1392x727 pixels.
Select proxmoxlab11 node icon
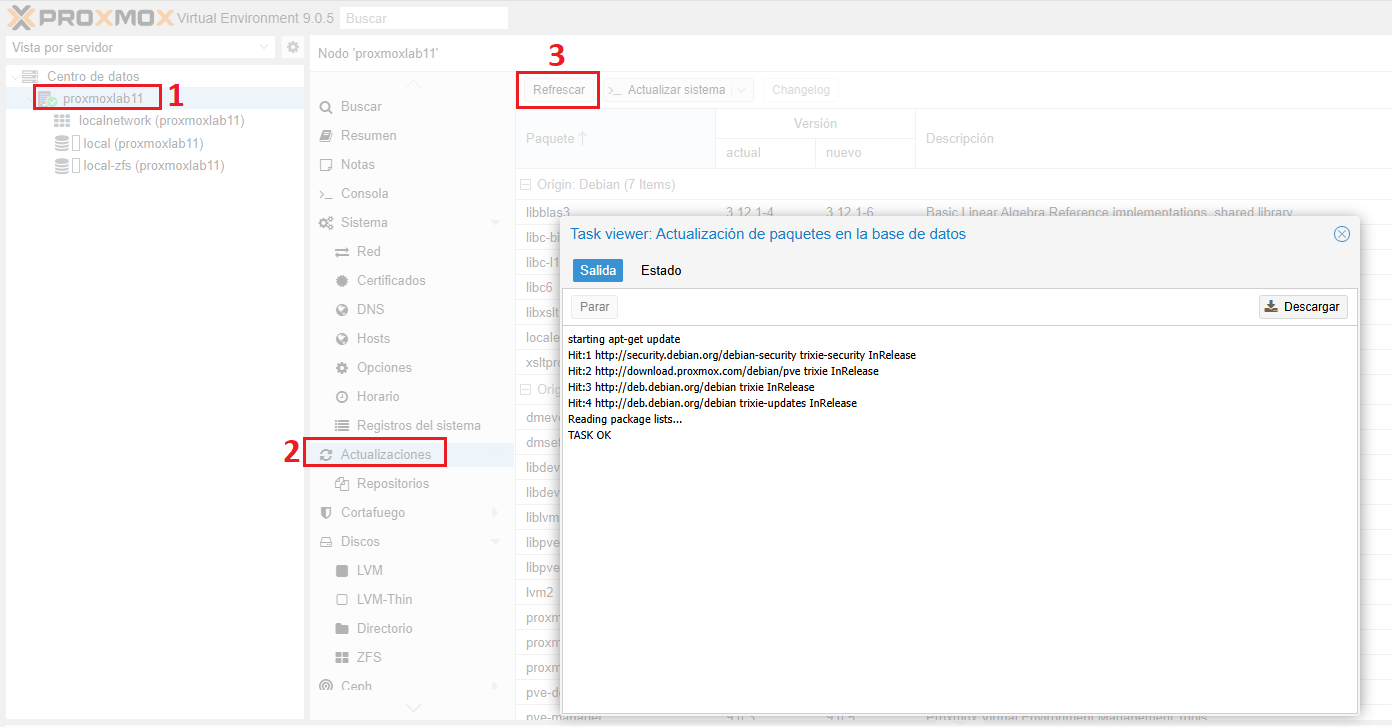coord(47,98)
